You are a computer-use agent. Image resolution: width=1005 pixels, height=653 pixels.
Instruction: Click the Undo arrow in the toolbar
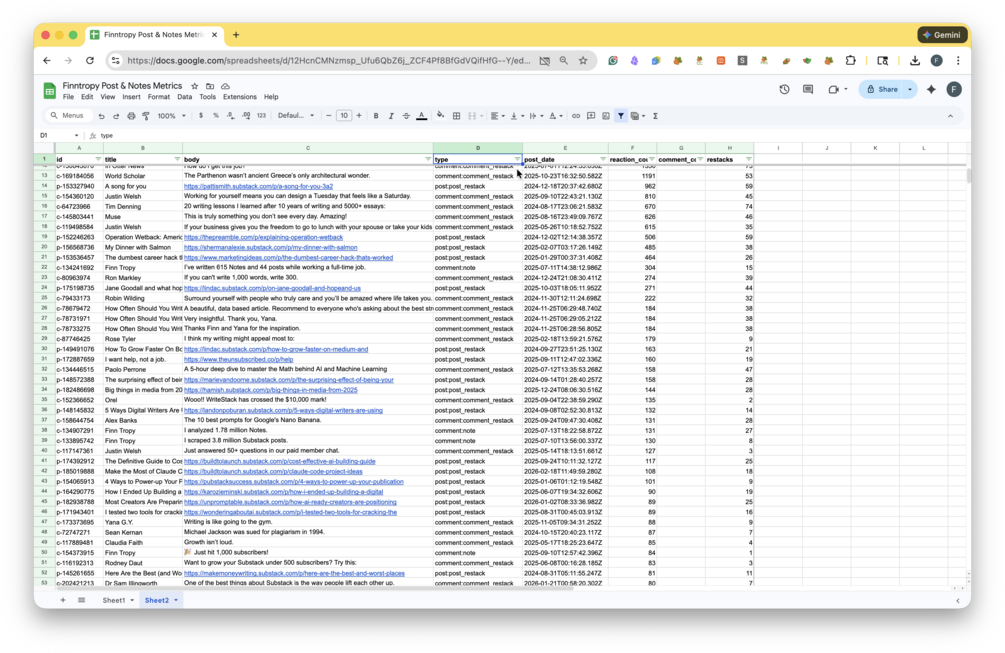coord(101,116)
